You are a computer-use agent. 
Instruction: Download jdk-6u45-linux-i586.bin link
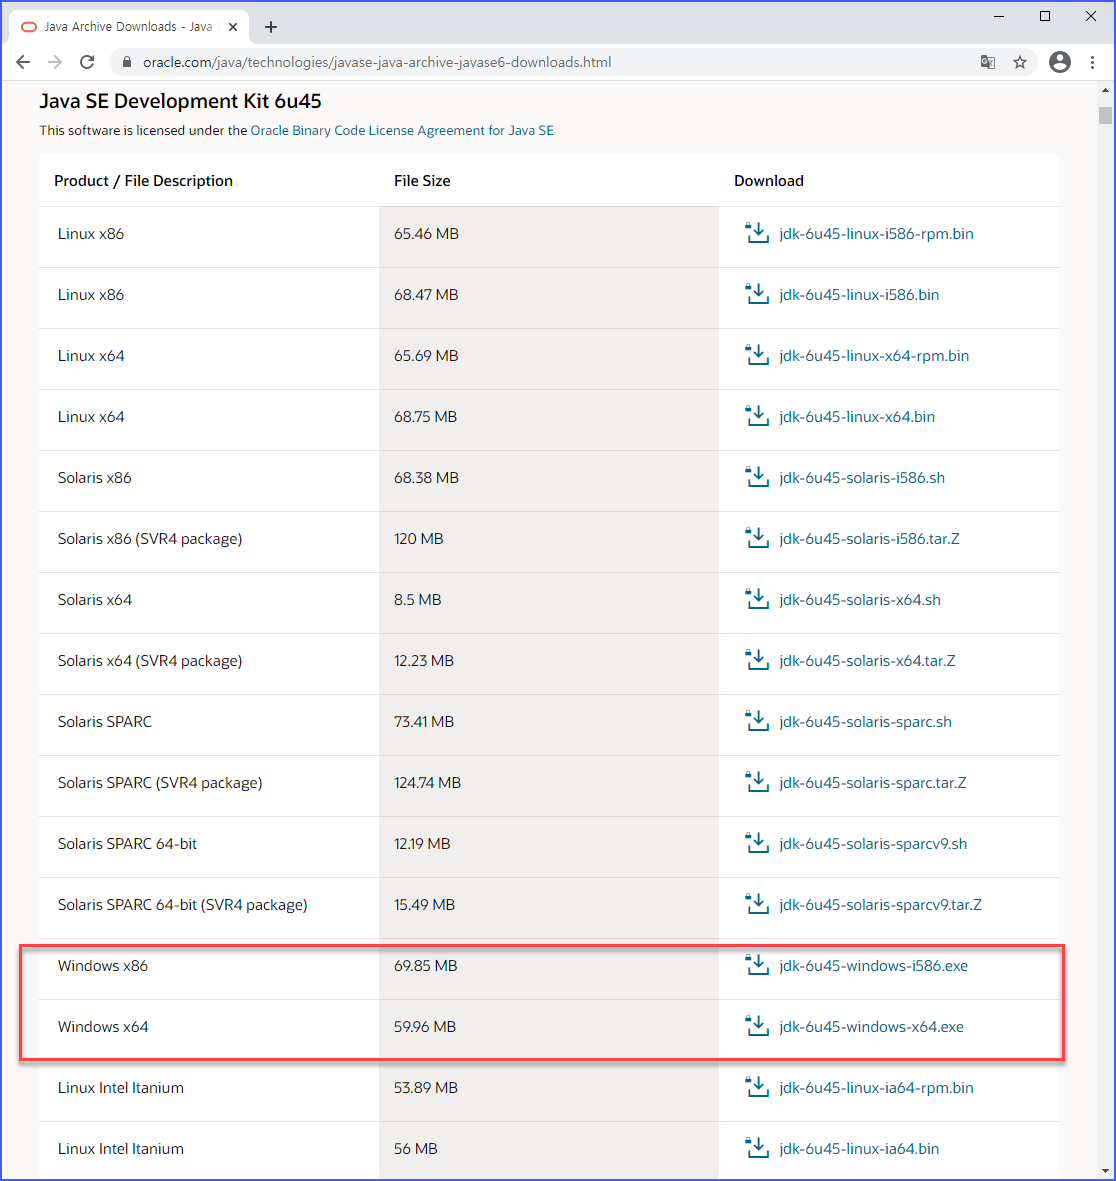pos(859,294)
